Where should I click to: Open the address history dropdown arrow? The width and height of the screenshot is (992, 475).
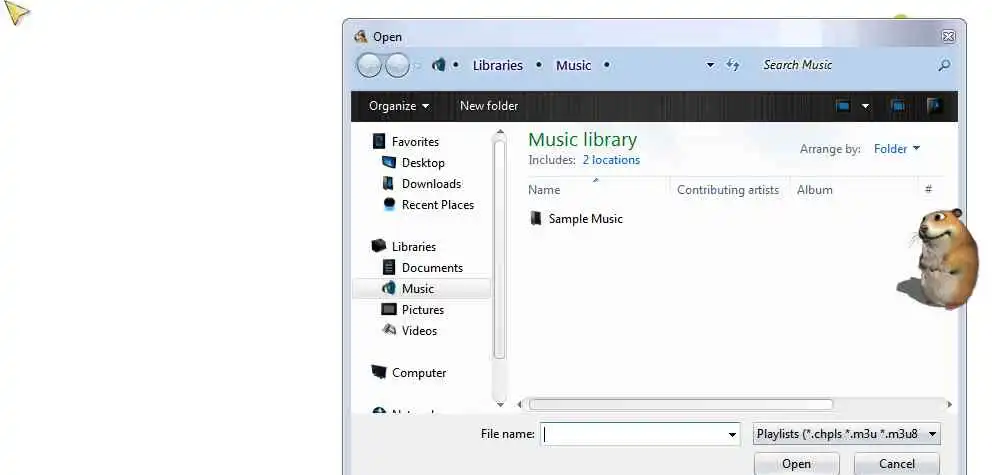tap(710, 65)
